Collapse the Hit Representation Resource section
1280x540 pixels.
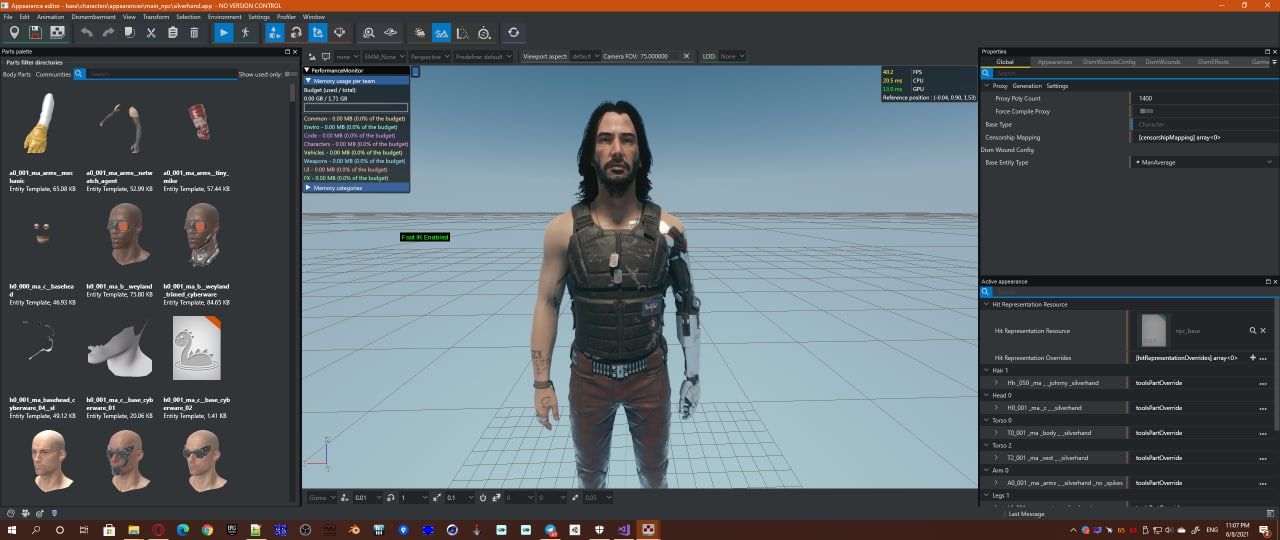pos(985,304)
